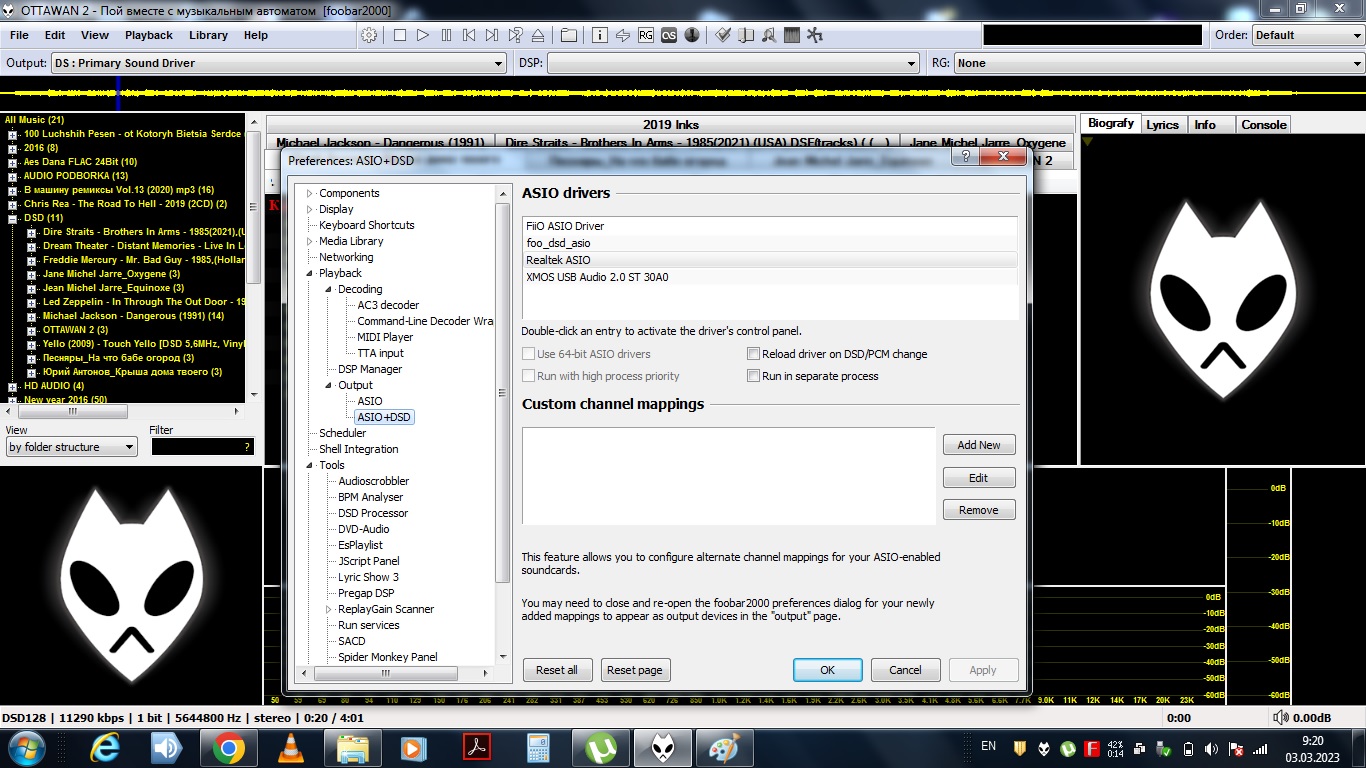
Task: Switch to the Lyrics tab
Action: [x=1162, y=125]
